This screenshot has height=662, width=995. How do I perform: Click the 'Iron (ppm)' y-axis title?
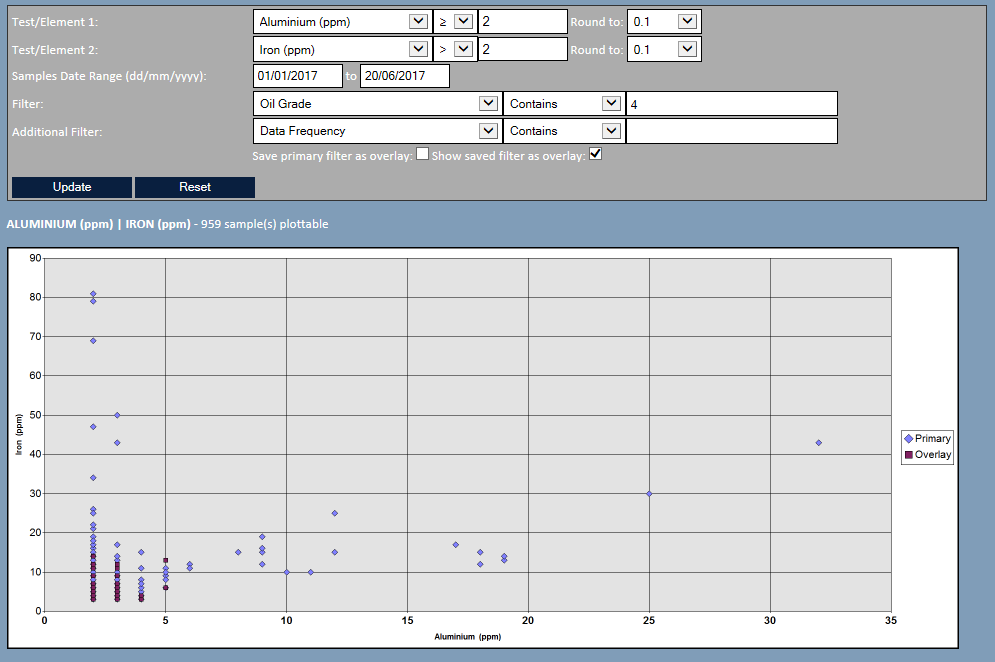click(19, 434)
